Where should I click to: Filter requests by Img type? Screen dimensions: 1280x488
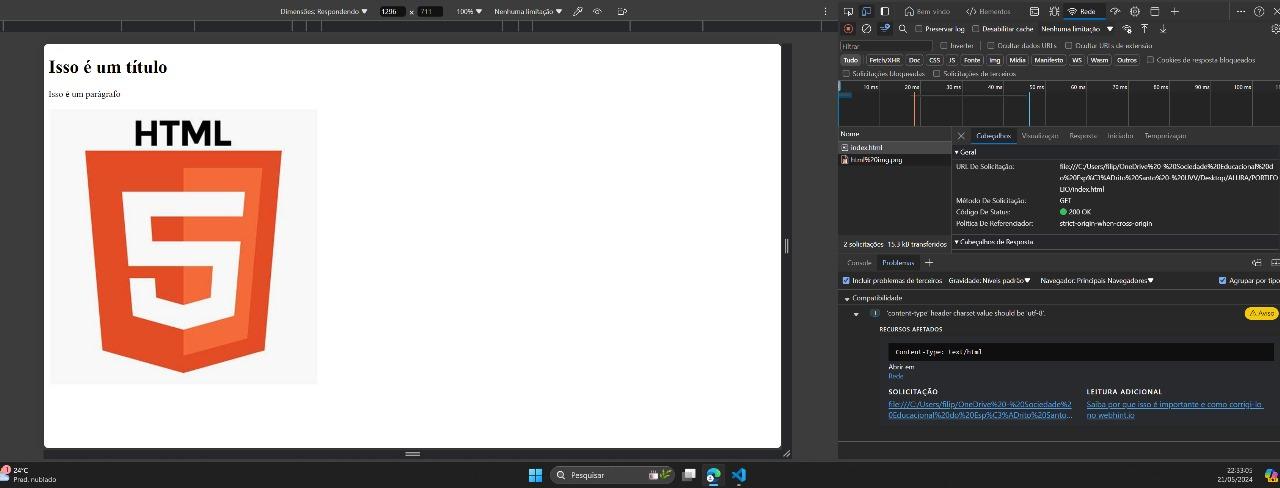995,60
